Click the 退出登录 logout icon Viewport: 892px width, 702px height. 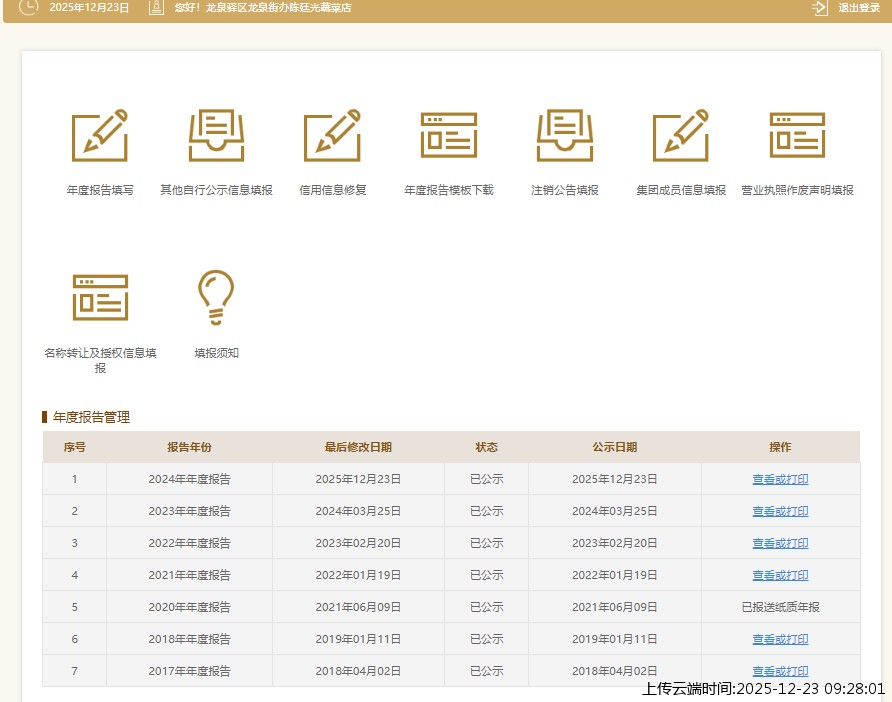click(820, 8)
